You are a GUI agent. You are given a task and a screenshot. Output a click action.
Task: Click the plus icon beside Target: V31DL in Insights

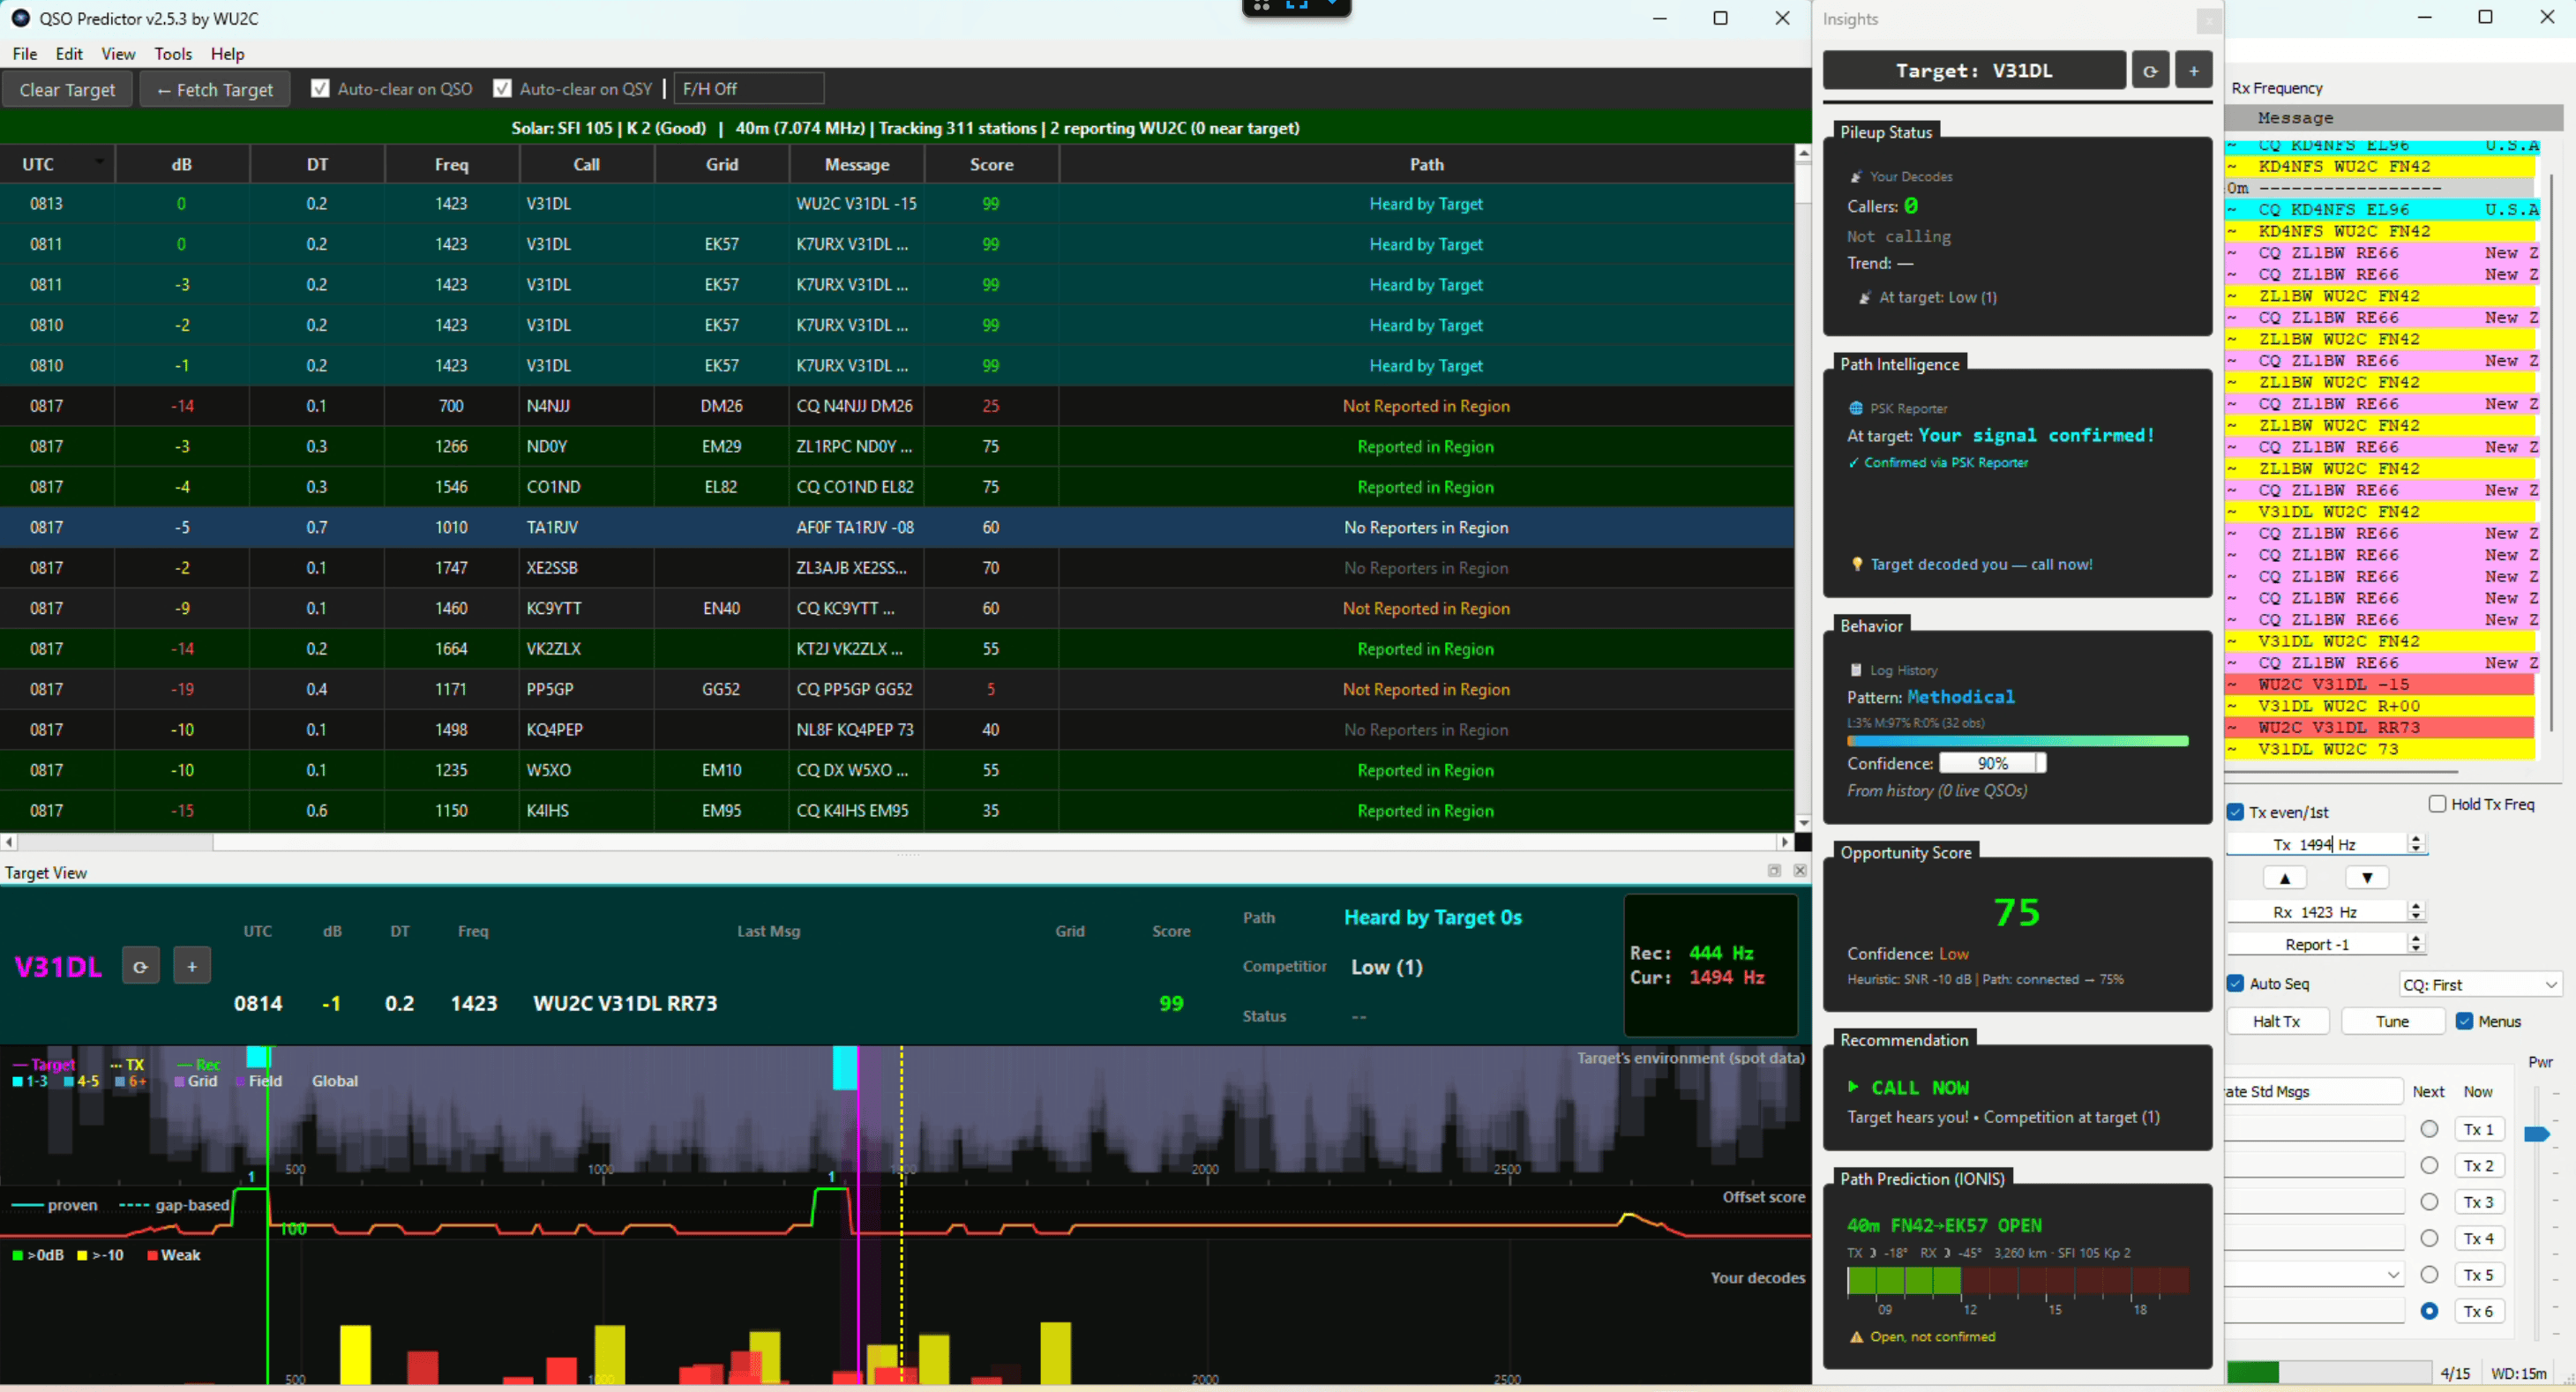coord(2194,71)
